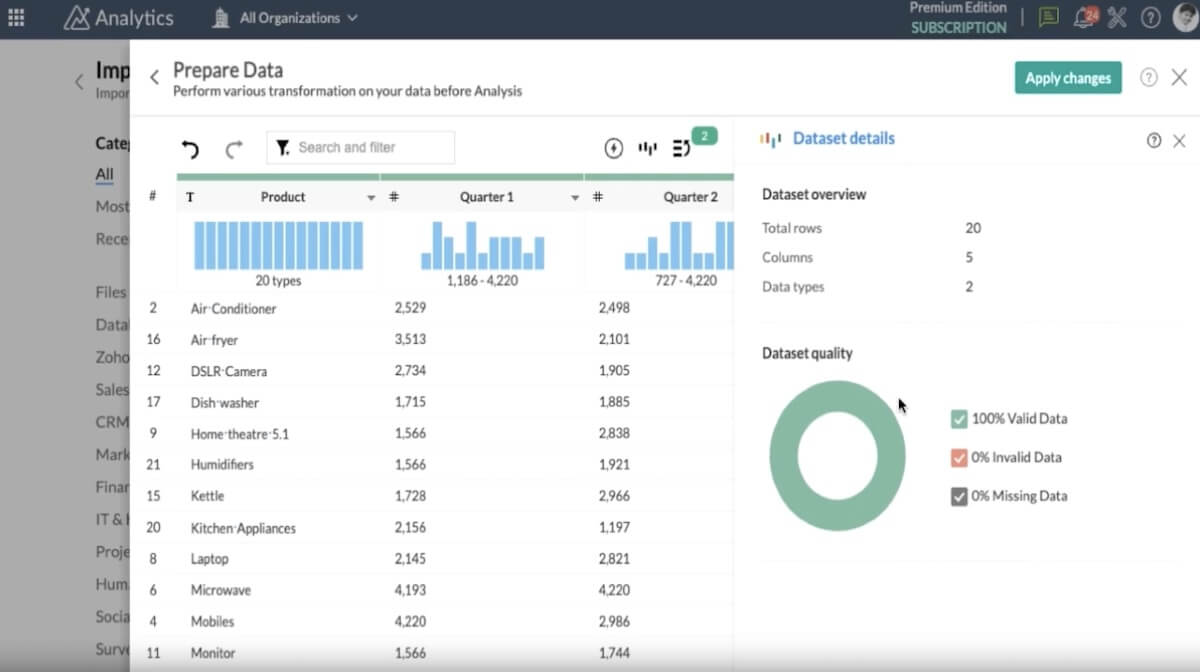Select the DSLR Camera product cell
1200x672 pixels.
click(229, 371)
